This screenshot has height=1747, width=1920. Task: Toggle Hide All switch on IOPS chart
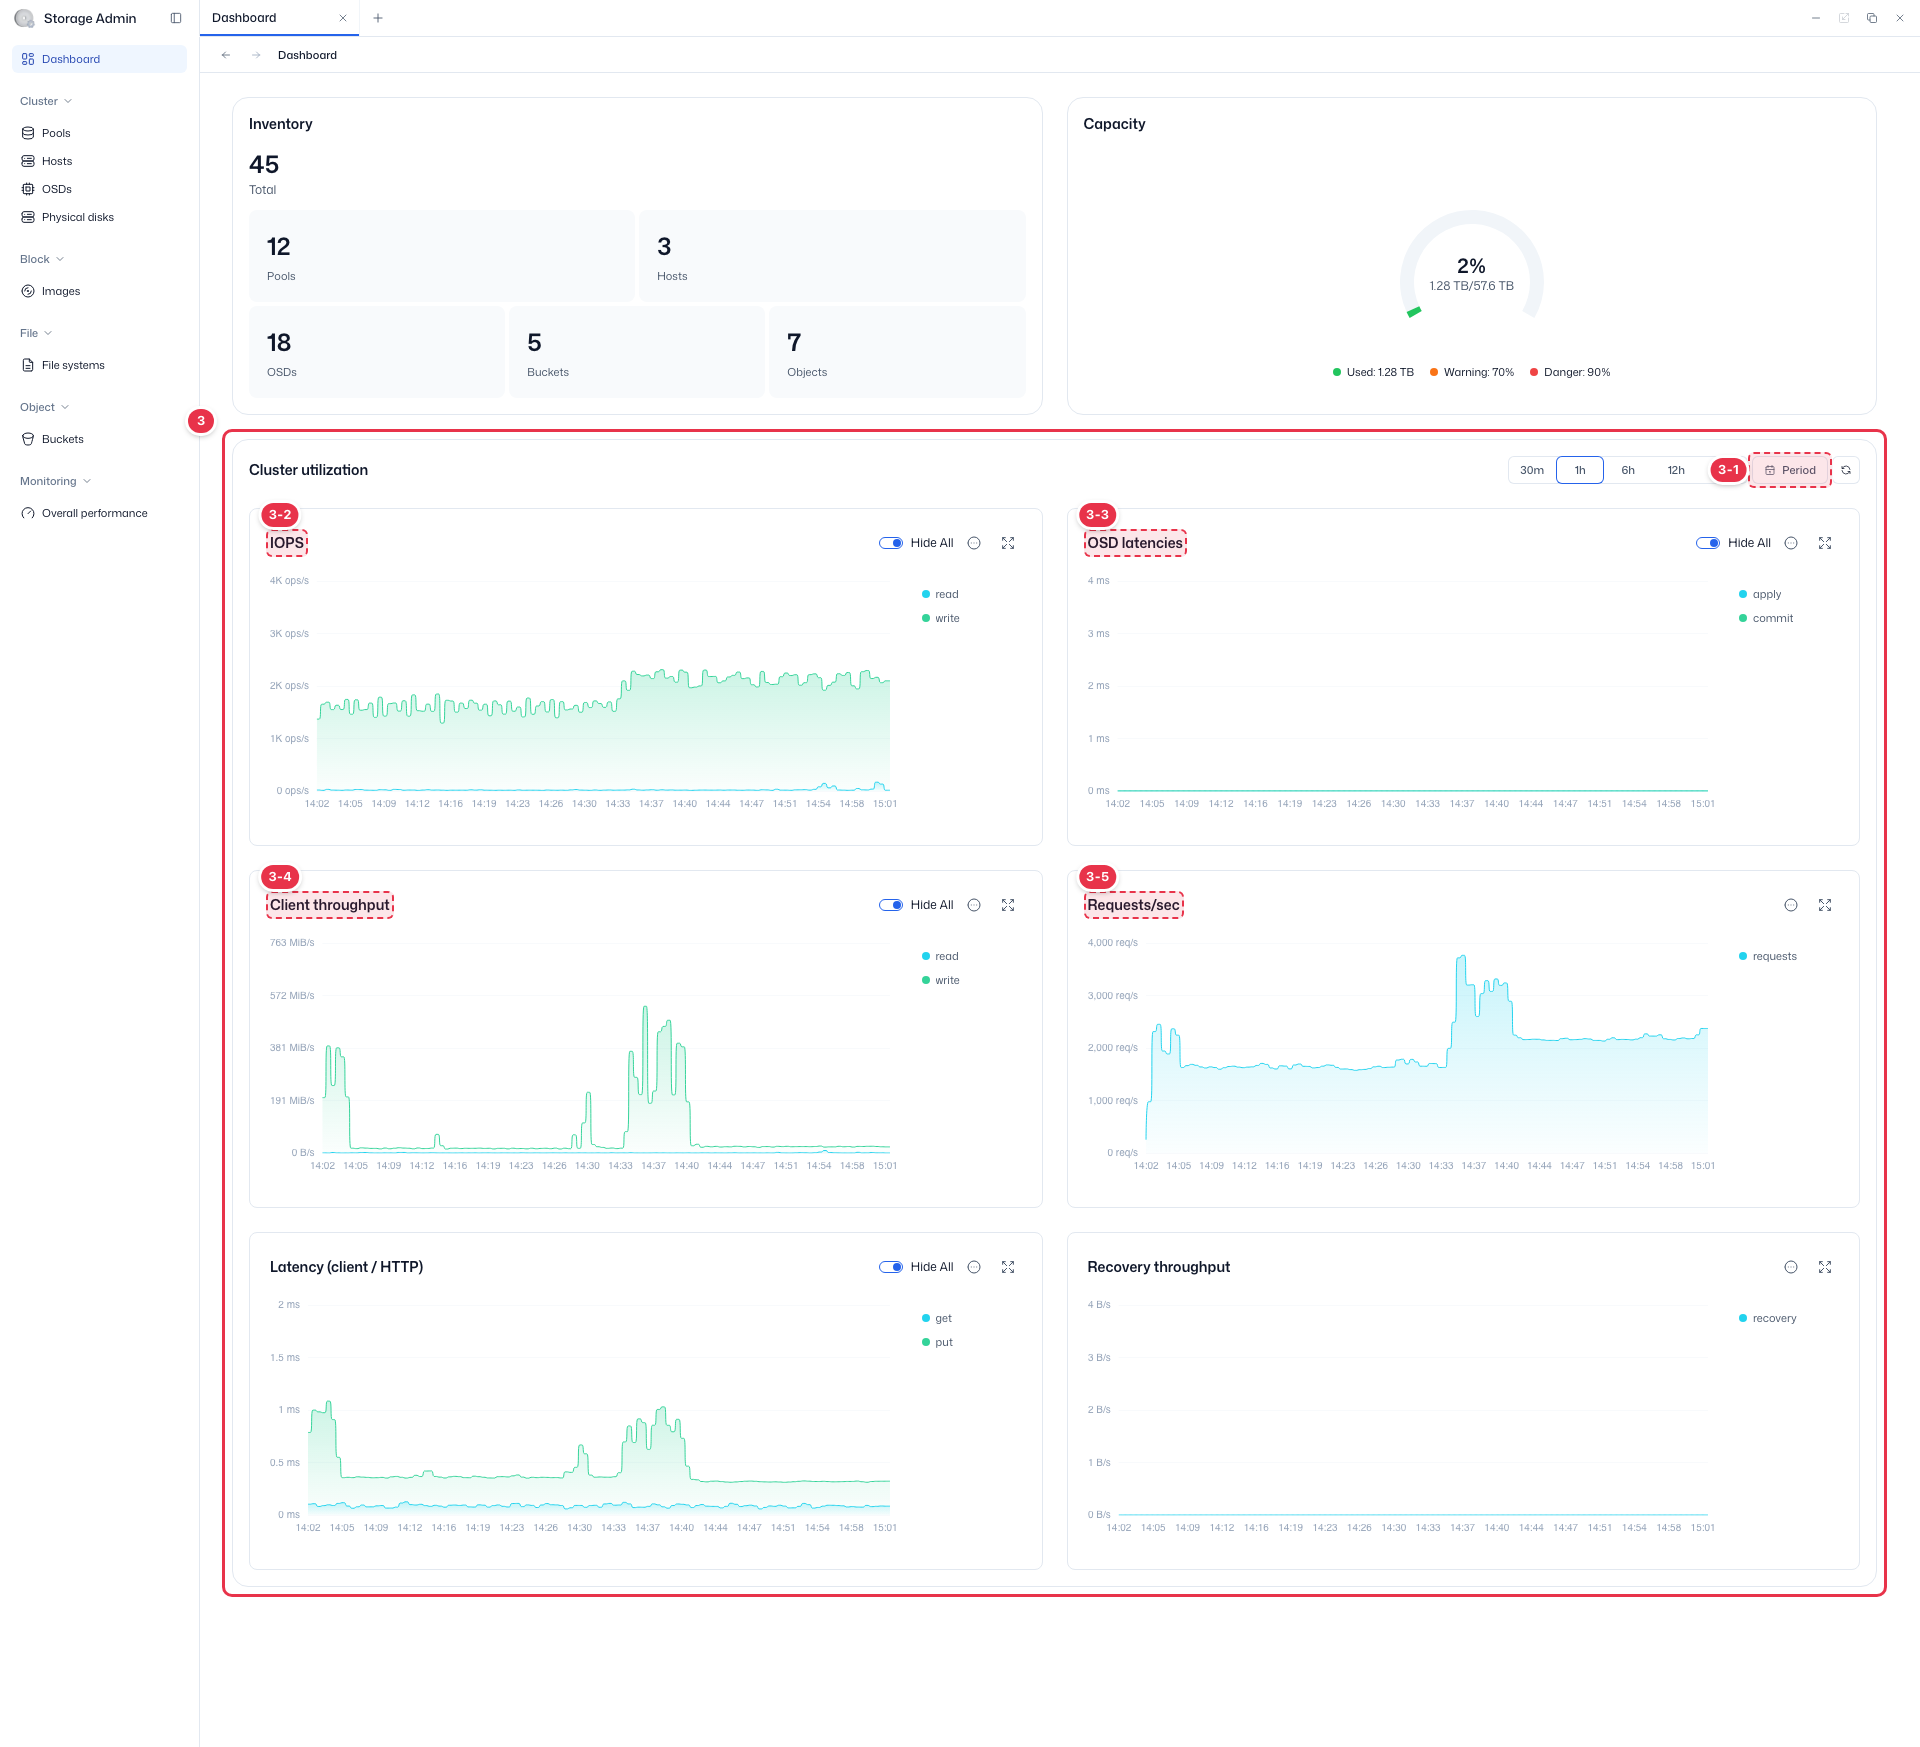tap(891, 543)
